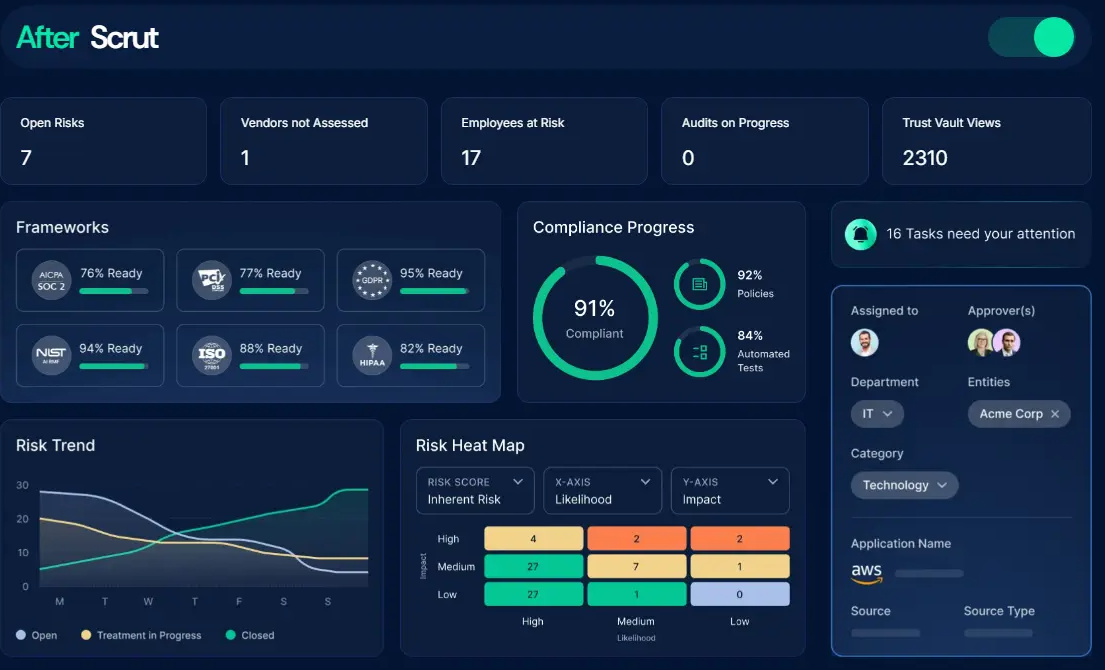Select the Trust Vault Views card
This screenshot has height=670, width=1105.
986,140
